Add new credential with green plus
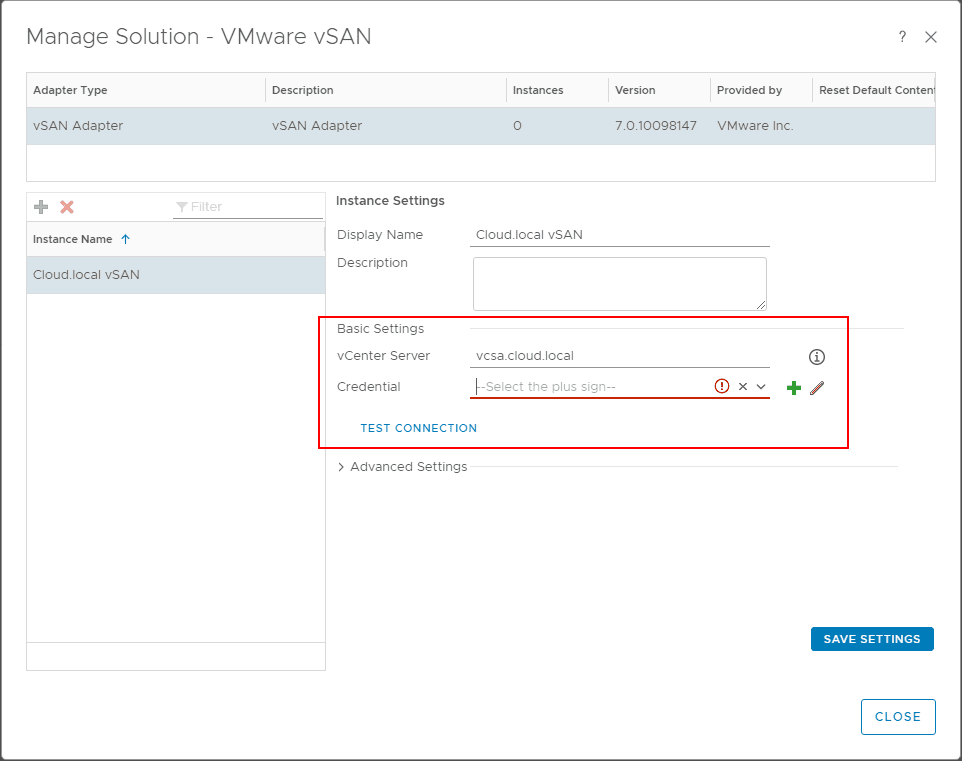 [x=794, y=388]
